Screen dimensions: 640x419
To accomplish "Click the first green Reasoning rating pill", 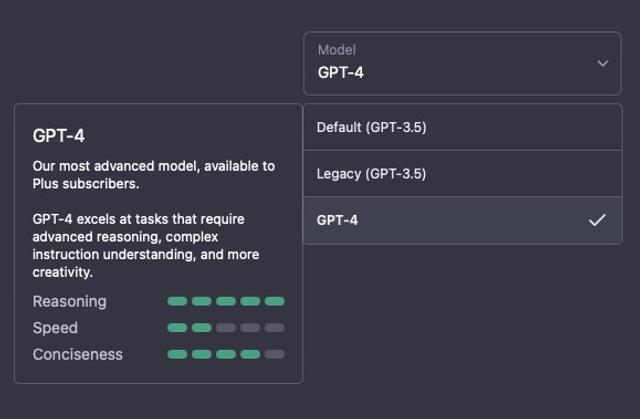I will click(177, 301).
